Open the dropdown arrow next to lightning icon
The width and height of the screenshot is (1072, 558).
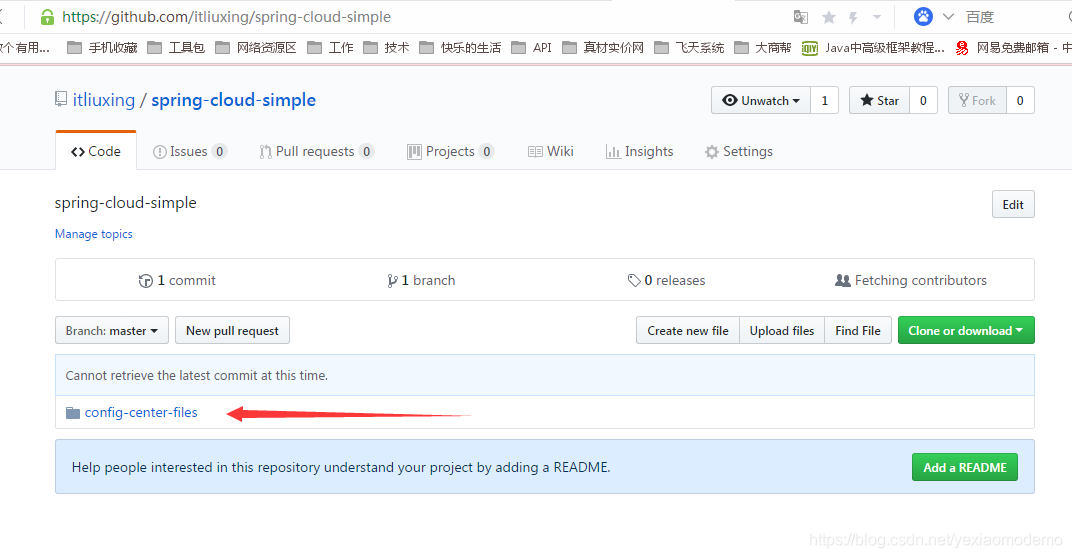click(x=877, y=17)
